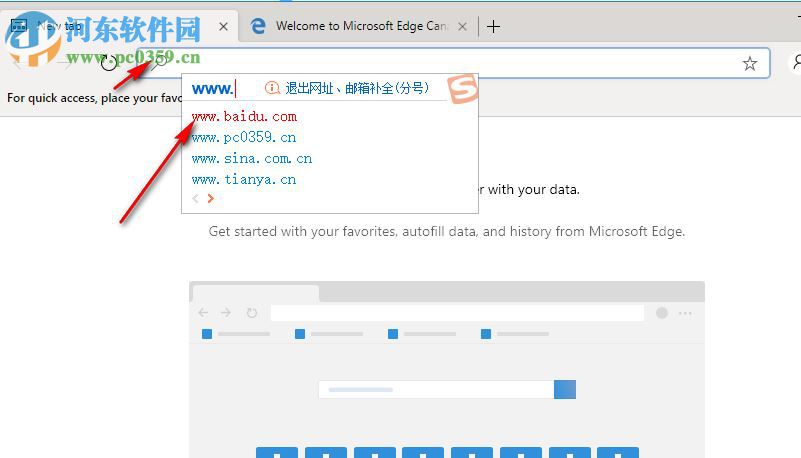Image resolution: width=801 pixels, height=458 pixels.
Task: Open a new tab with plus button
Action: tap(493, 27)
